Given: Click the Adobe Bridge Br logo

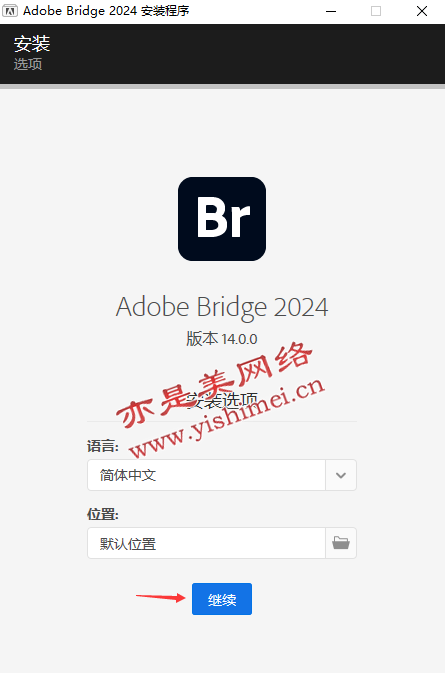Looking at the screenshot, I should [222, 219].
